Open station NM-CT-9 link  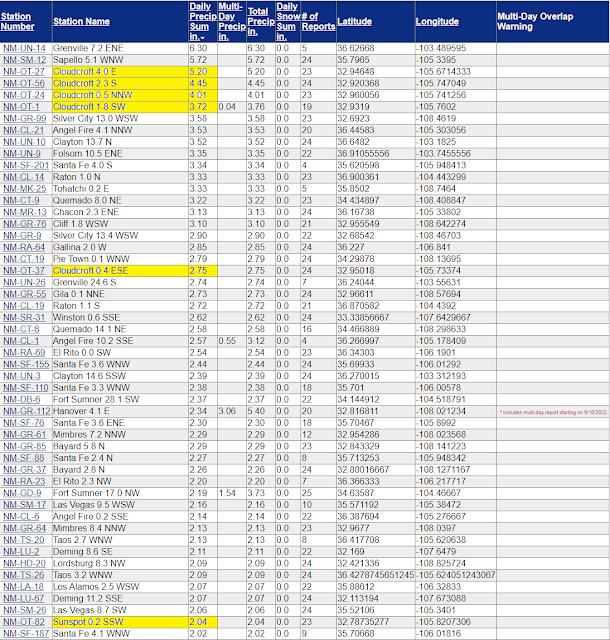[21, 200]
